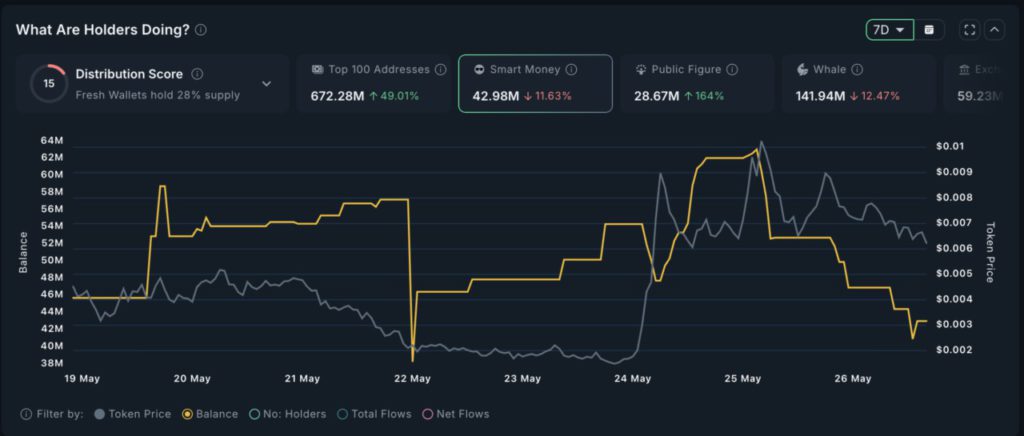Open the calendar date picker icon
The height and width of the screenshot is (436, 1024).
point(929,30)
